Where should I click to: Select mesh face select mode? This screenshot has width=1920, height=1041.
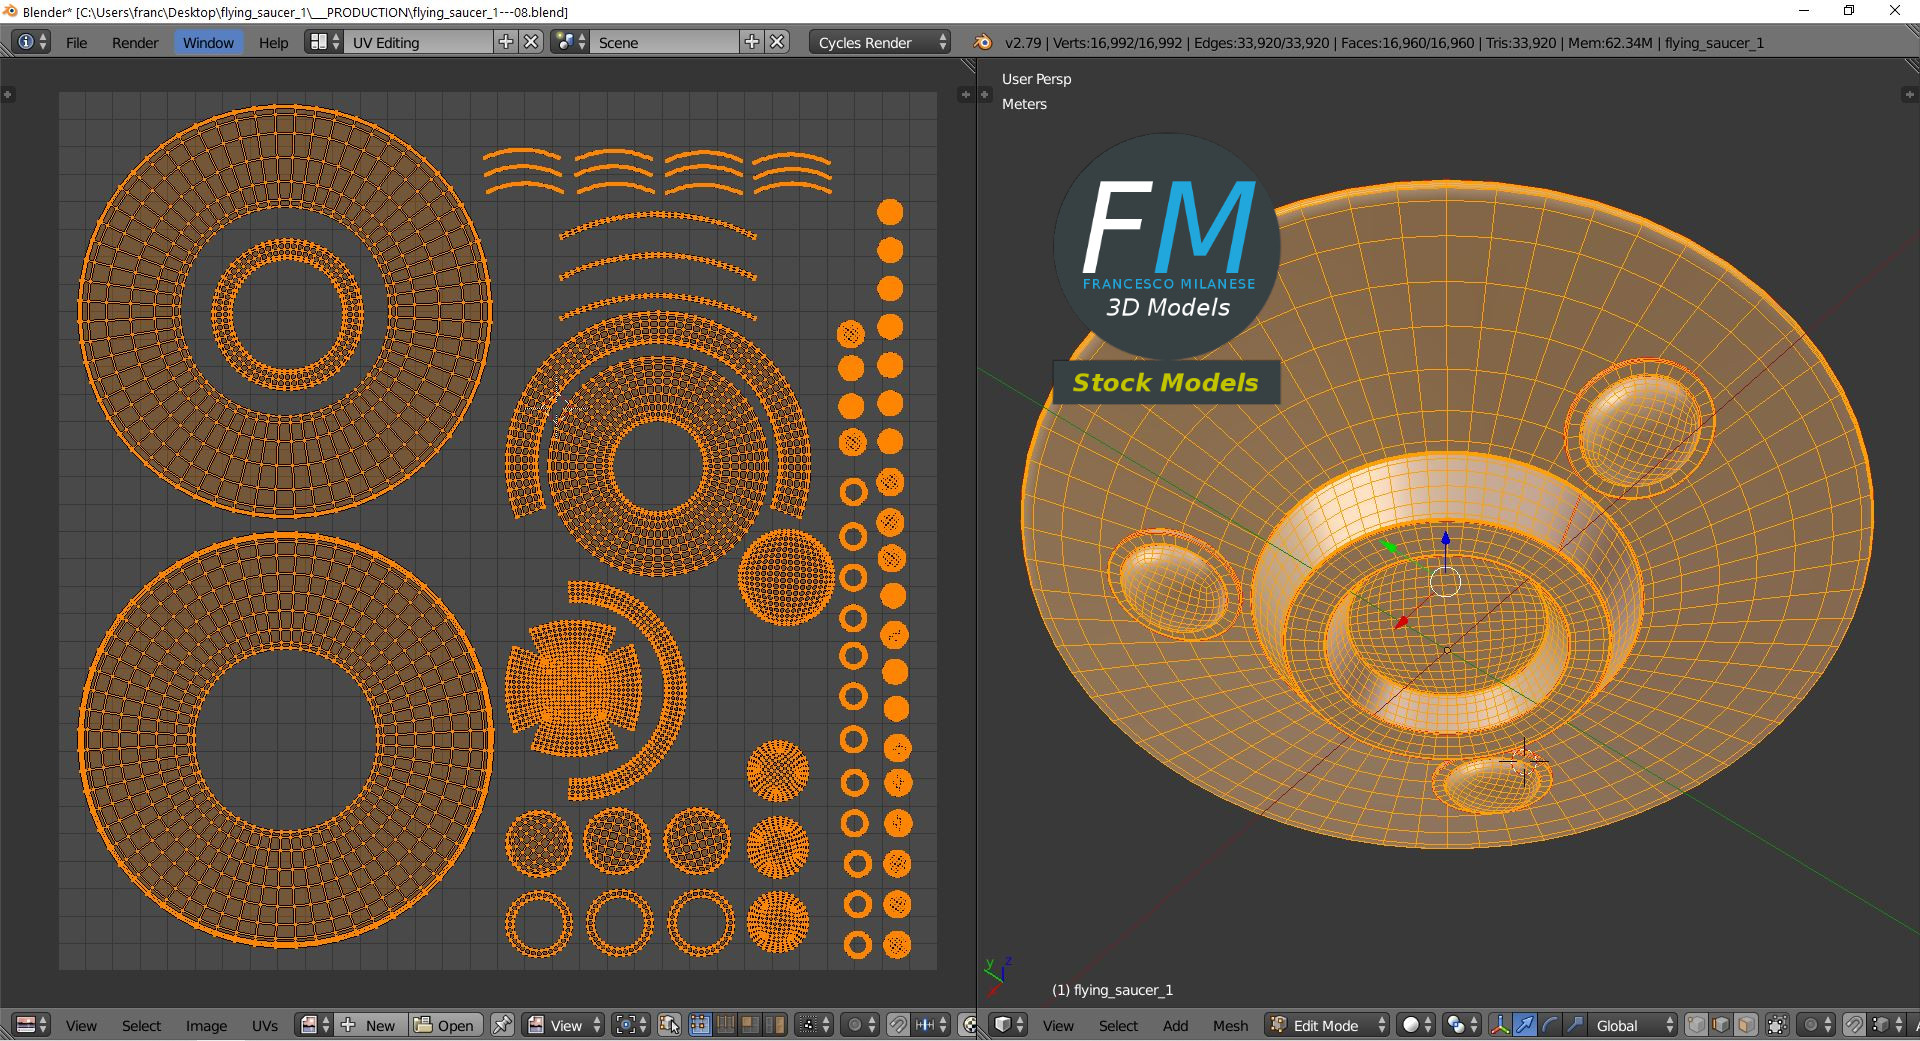1746,1025
